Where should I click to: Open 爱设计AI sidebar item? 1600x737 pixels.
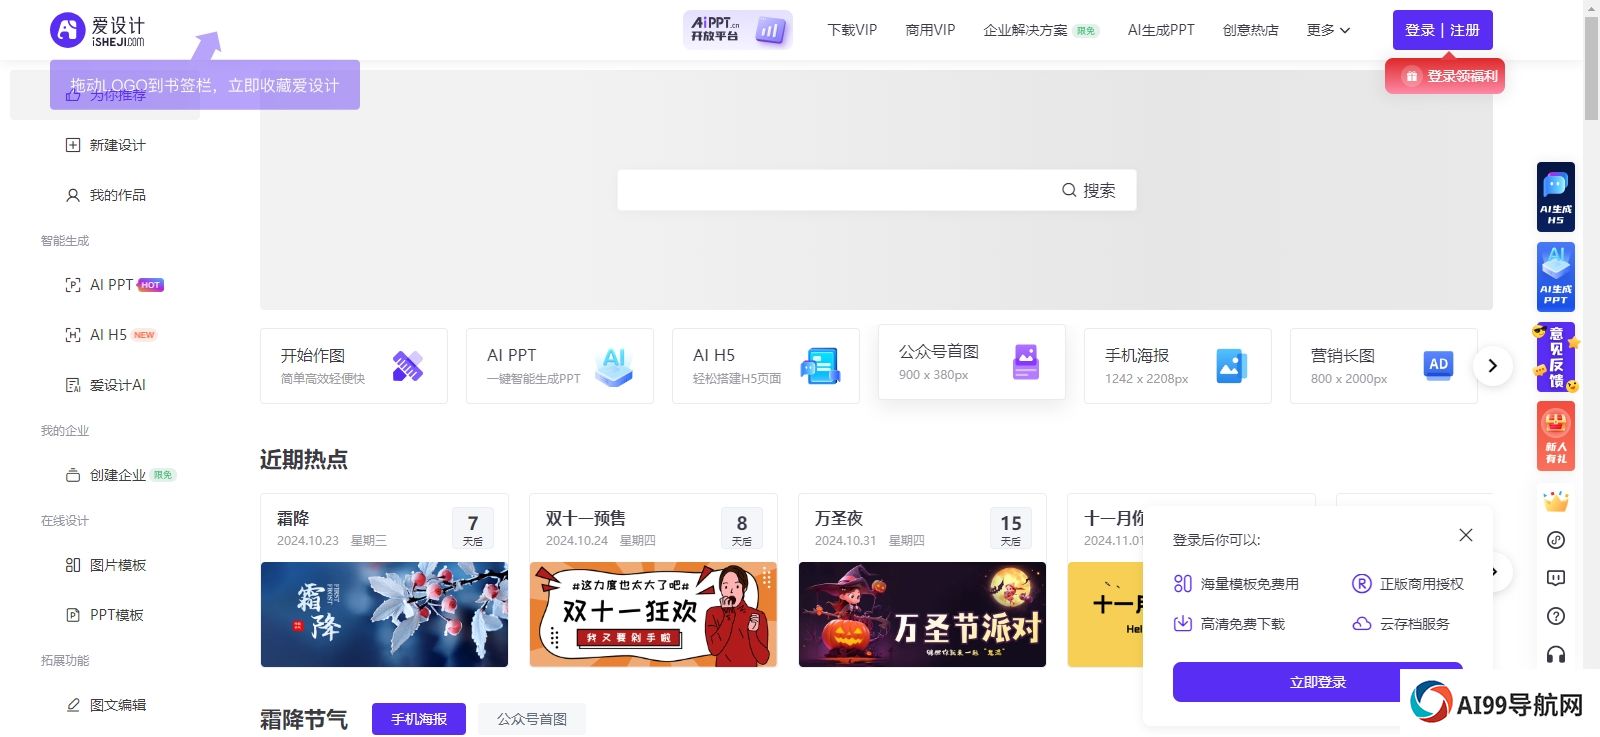tap(106, 385)
